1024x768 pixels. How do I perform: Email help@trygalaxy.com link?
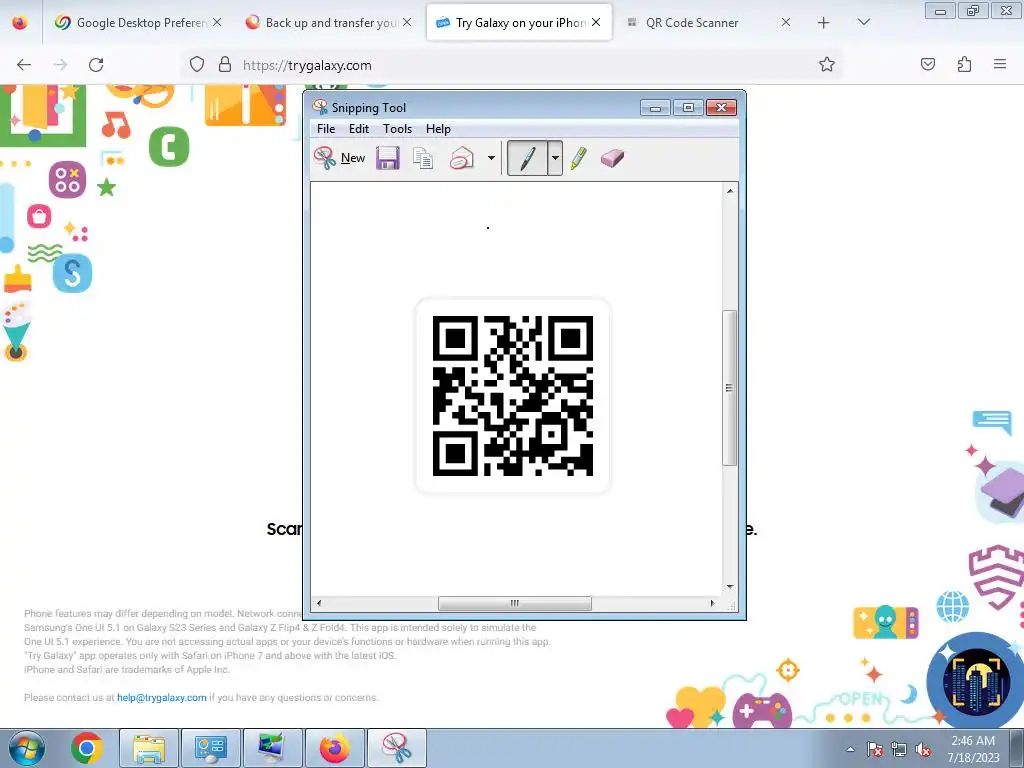coord(161,697)
